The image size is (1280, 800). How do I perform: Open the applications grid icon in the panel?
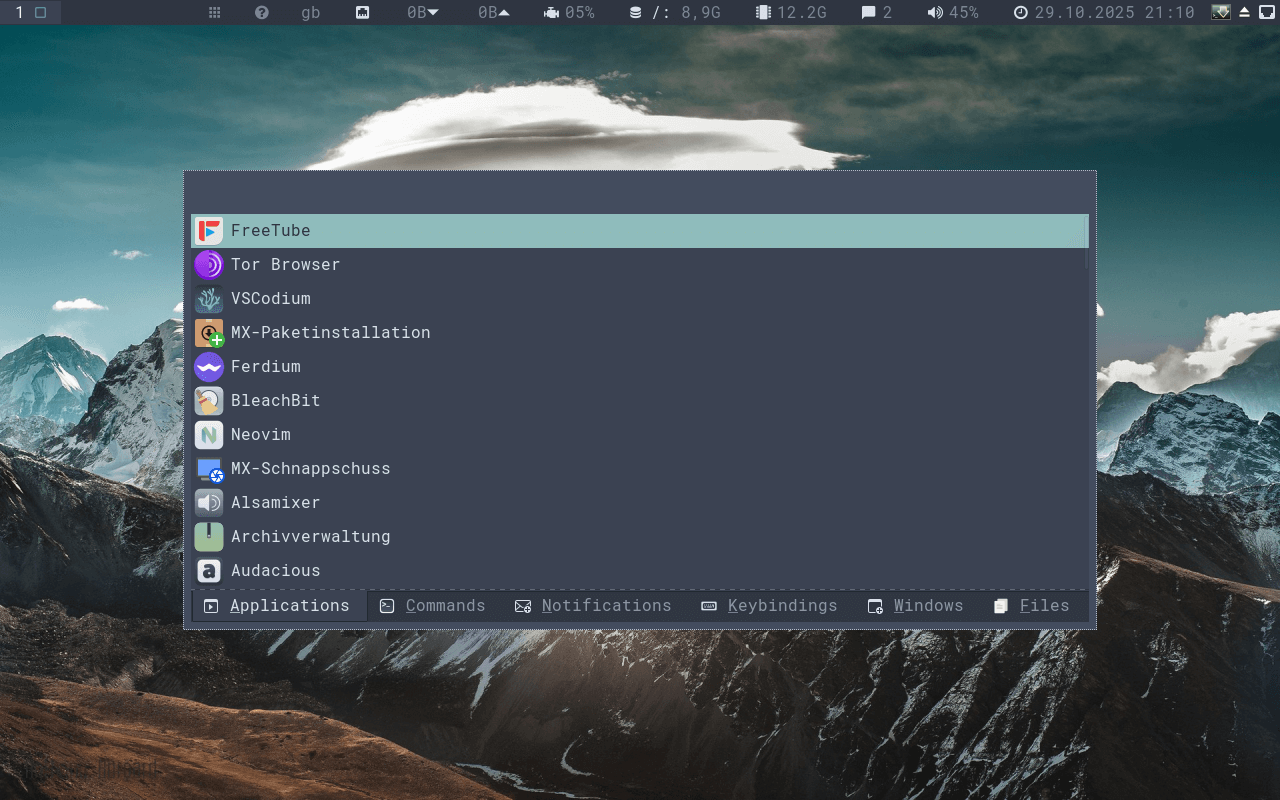pos(213,13)
